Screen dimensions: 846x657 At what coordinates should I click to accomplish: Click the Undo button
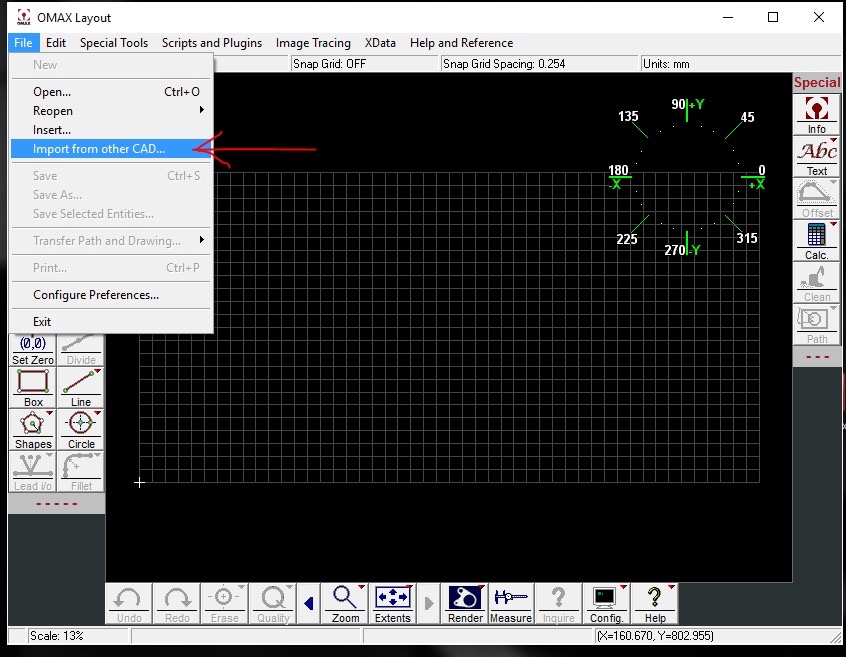click(x=129, y=604)
